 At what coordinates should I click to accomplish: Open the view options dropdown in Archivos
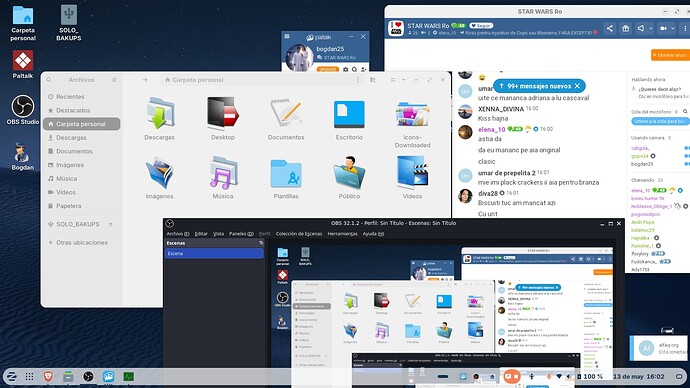tap(403, 80)
